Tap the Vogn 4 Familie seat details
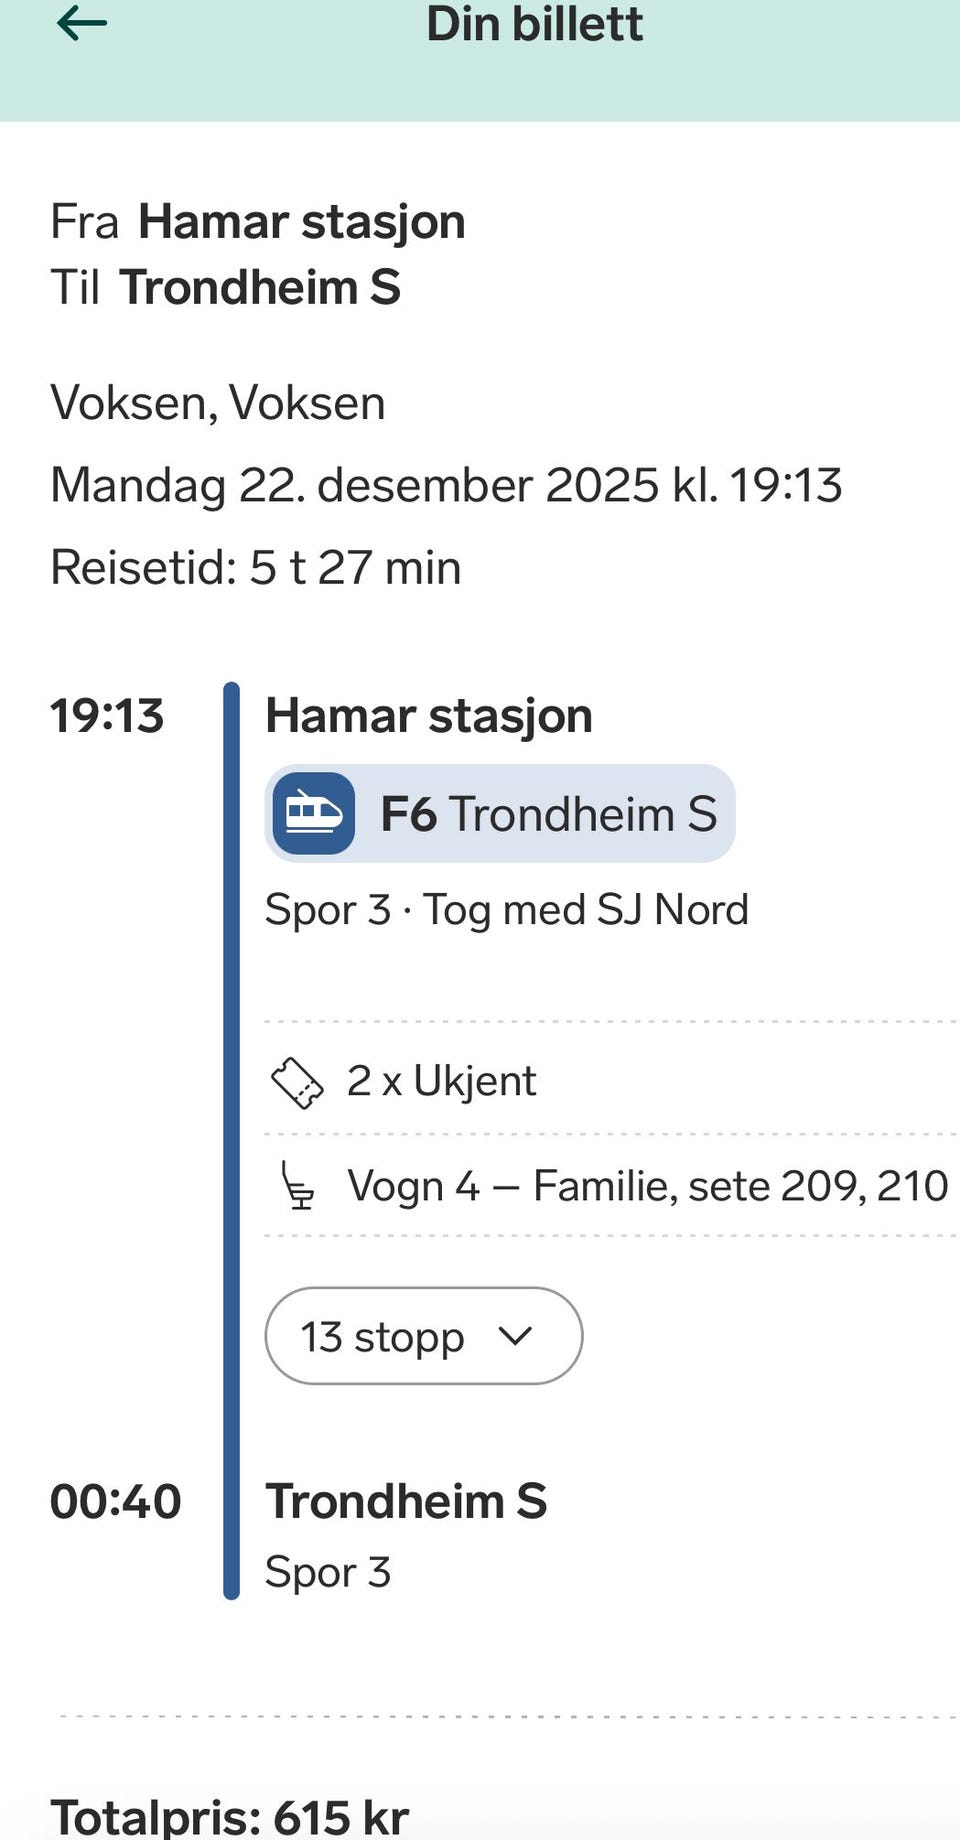 [x=647, y=1186]
